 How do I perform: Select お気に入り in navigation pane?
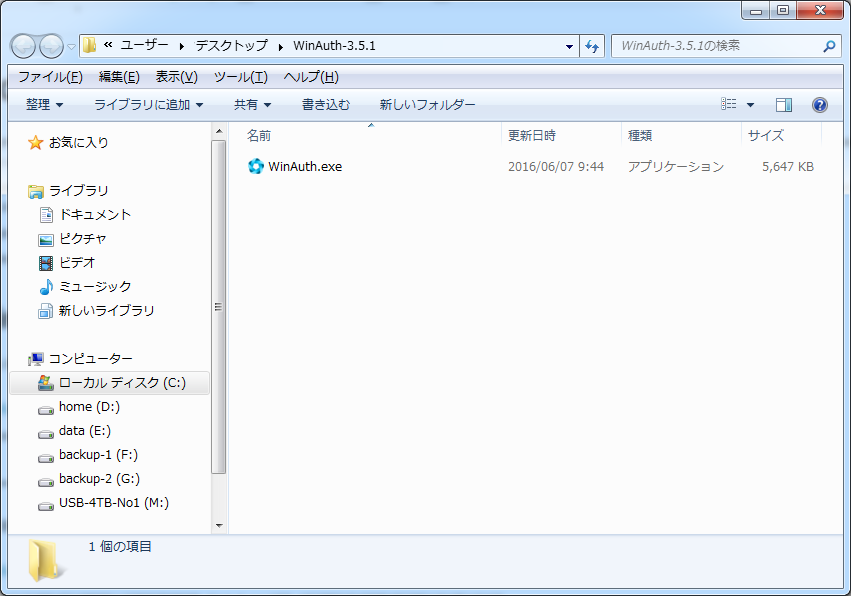pyautogui.click(x=79, y=142)
